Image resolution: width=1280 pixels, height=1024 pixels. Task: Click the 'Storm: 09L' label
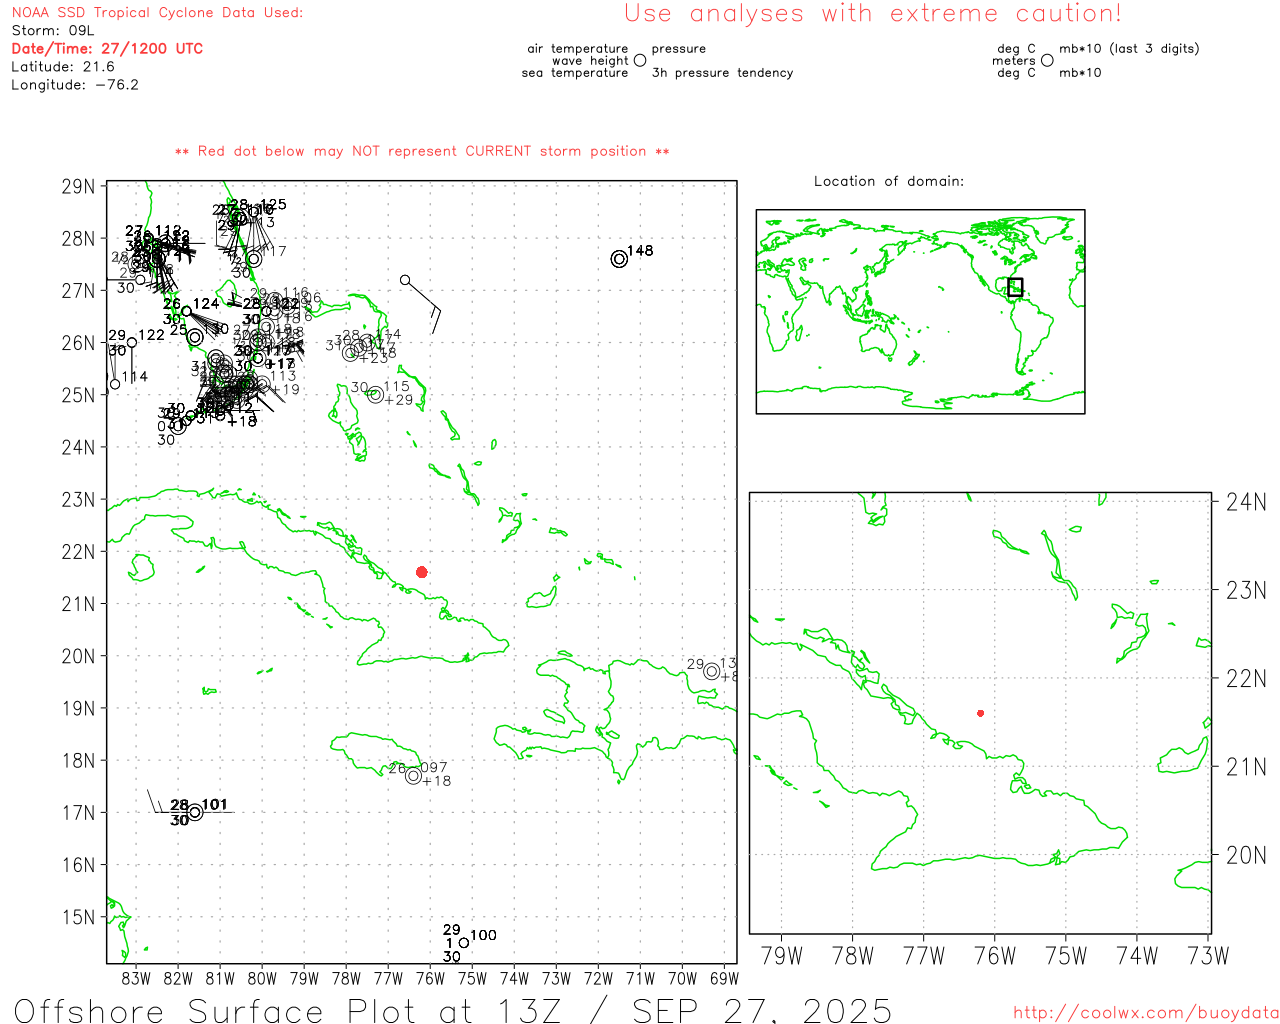tap(53, 30)
